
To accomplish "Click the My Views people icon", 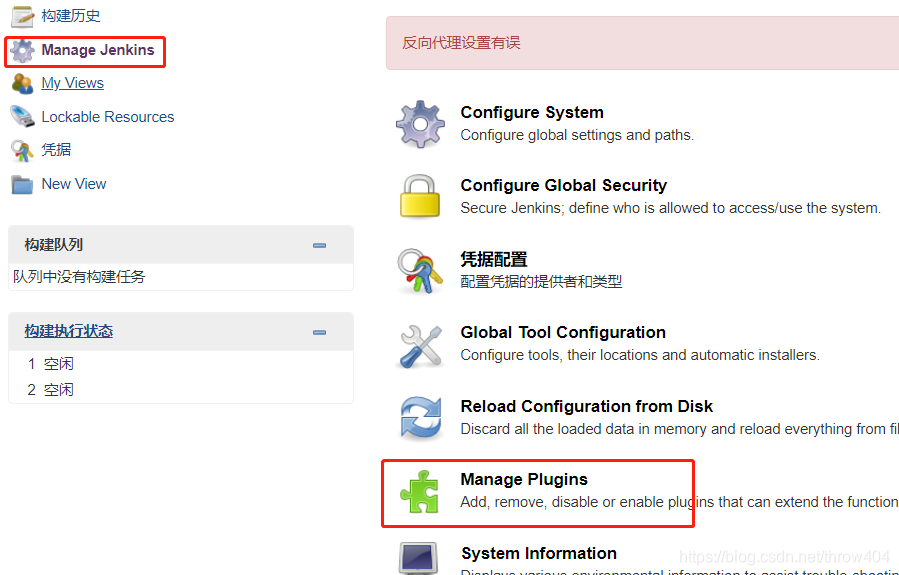I will click(x=22, y=84).
